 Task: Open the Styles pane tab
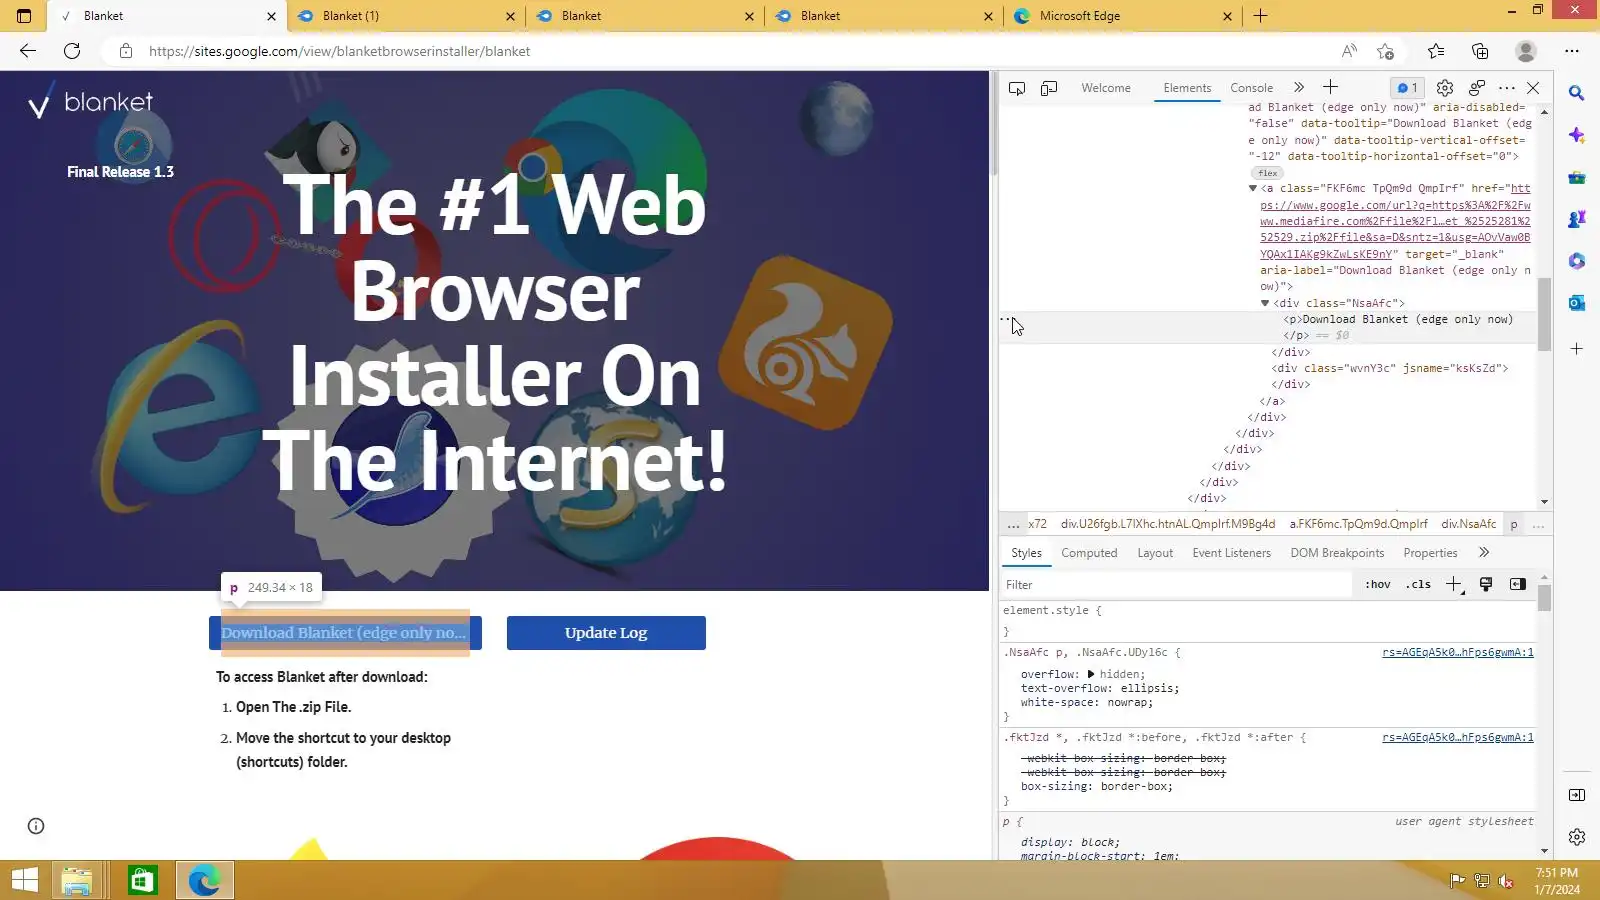click(x=1026, y=553)
